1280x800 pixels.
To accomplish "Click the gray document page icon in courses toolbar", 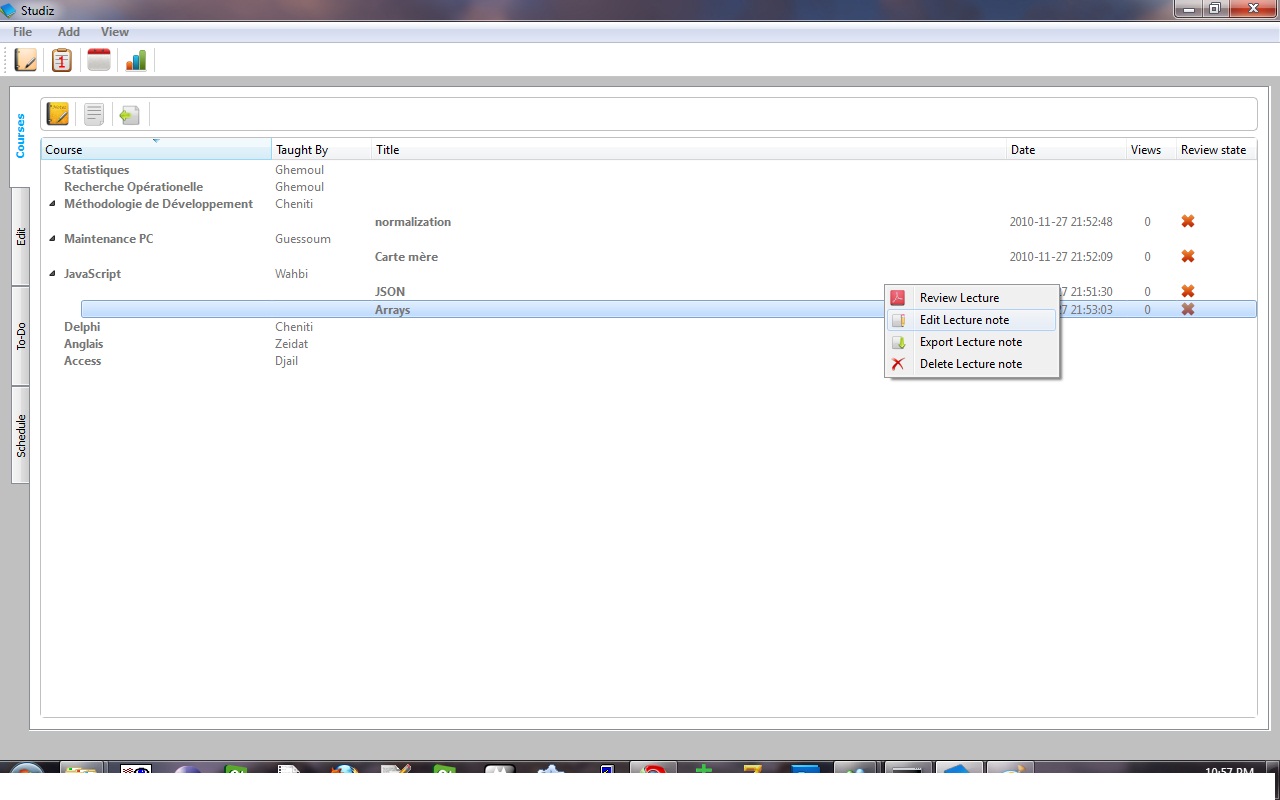I will (94, 114).
